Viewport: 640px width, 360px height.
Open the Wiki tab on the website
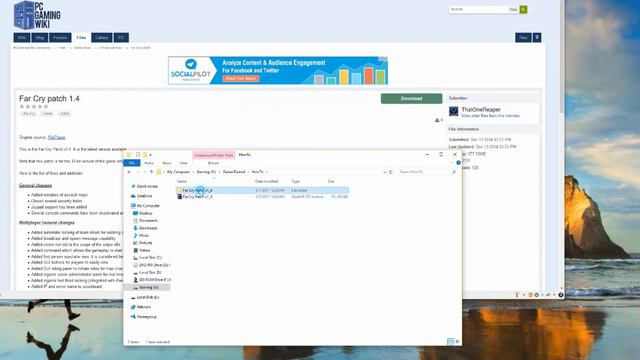click(x=22, y=38)
